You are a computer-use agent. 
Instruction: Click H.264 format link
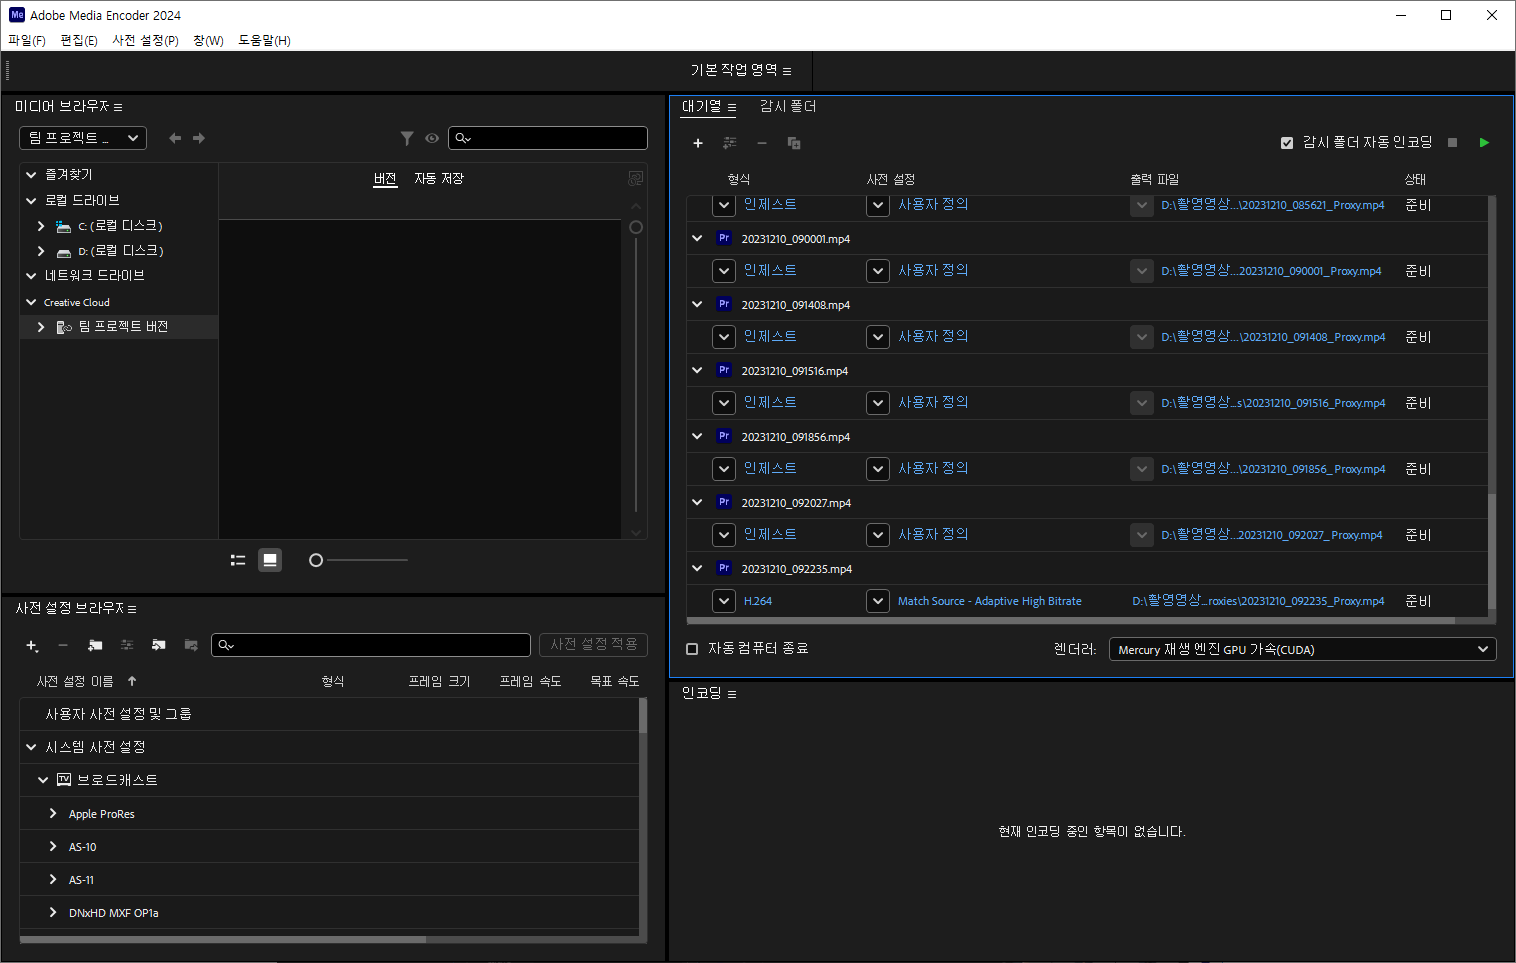(758, 601)
